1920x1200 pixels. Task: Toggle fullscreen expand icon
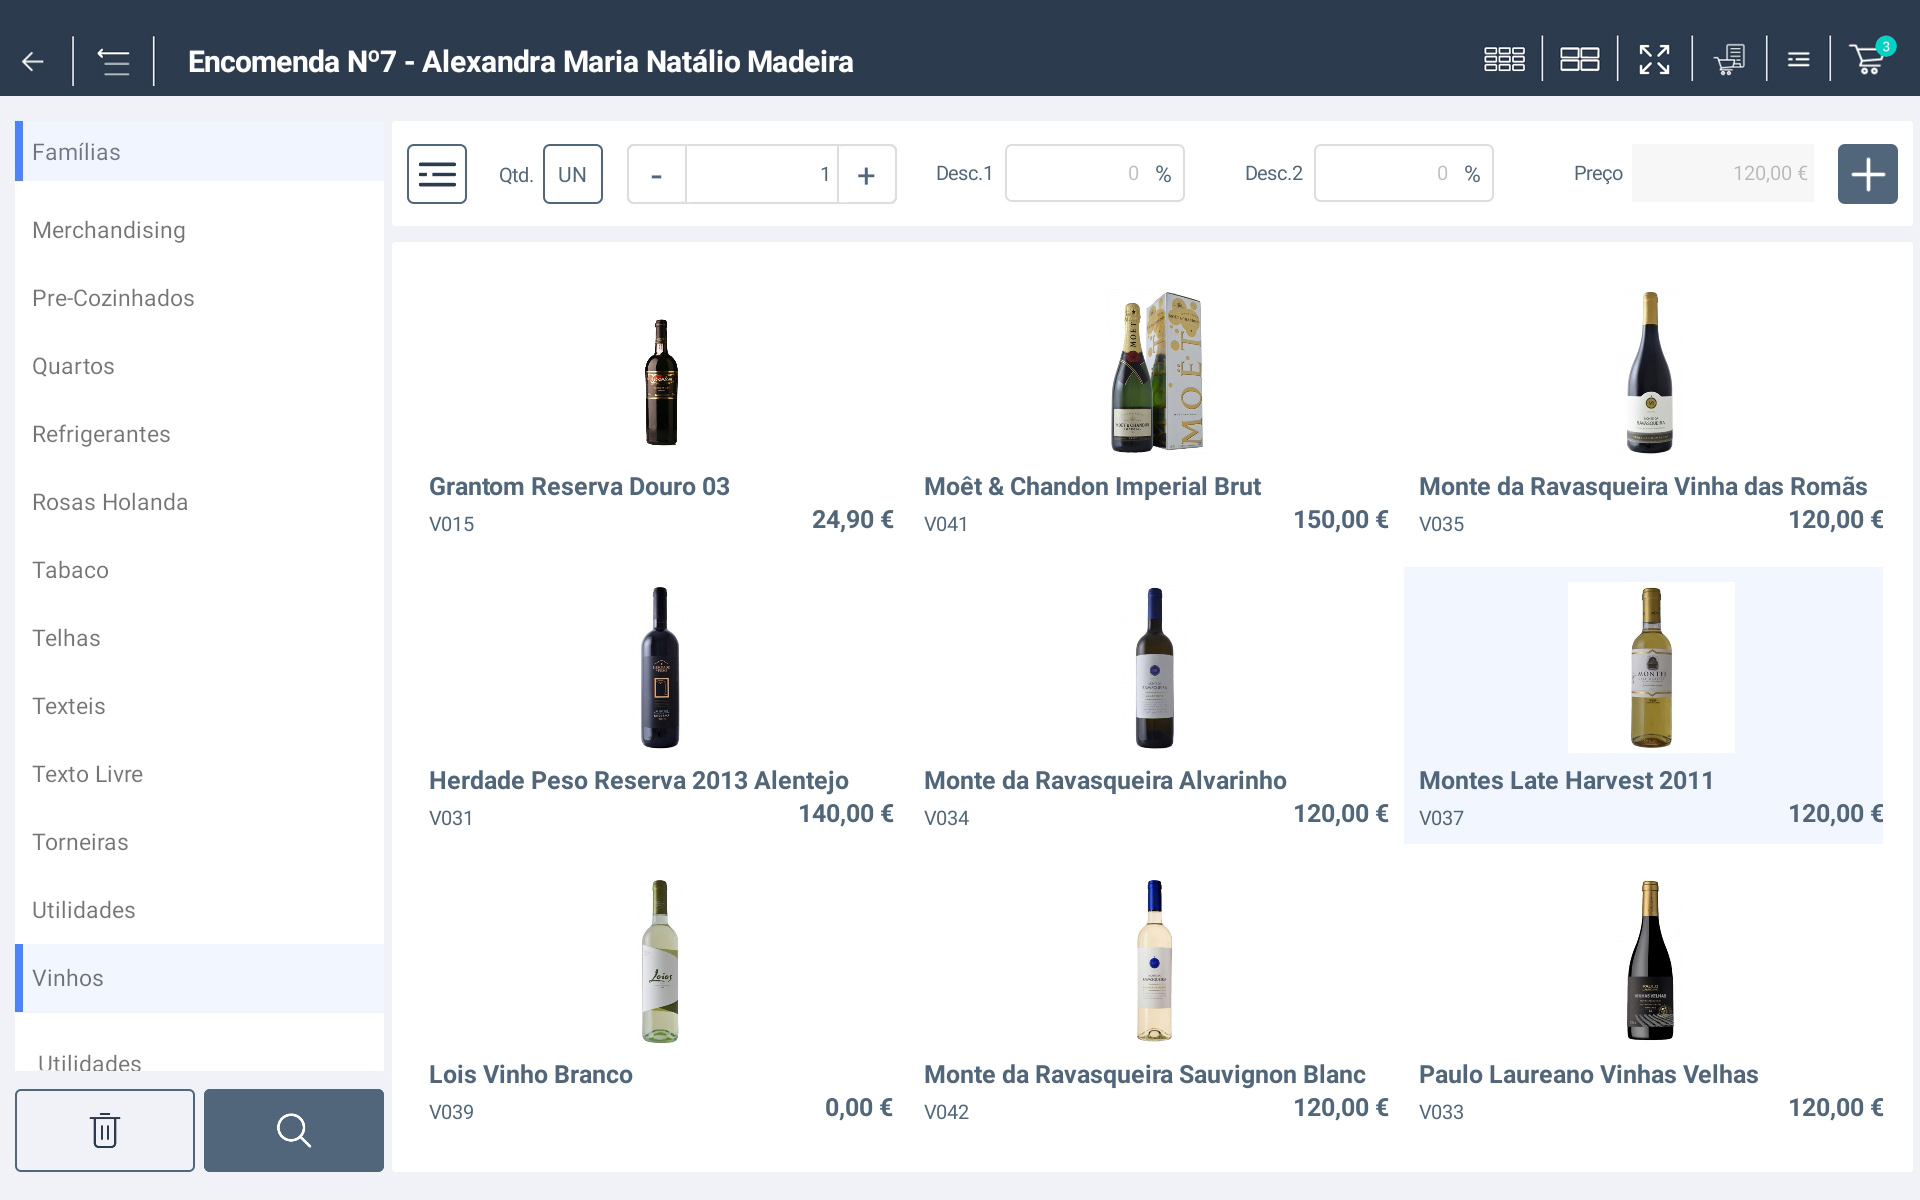(1654, 60)
